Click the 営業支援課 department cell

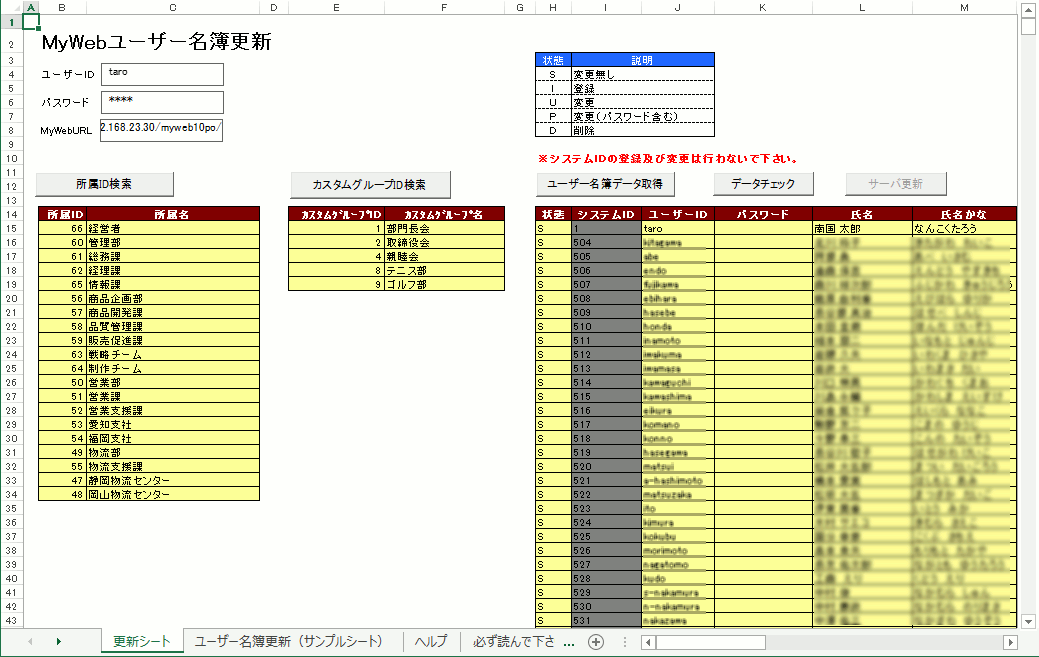click(x=173, y=411)
